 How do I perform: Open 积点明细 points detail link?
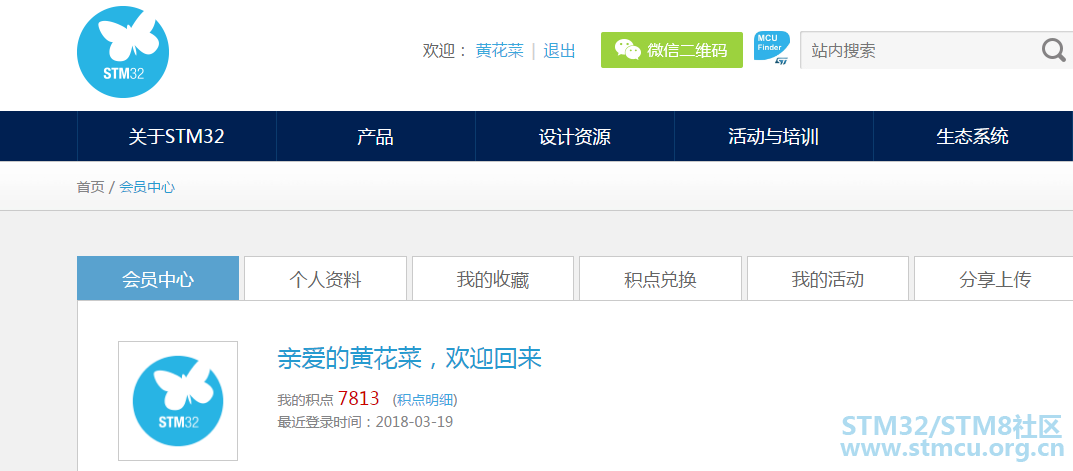pos(425,400)
